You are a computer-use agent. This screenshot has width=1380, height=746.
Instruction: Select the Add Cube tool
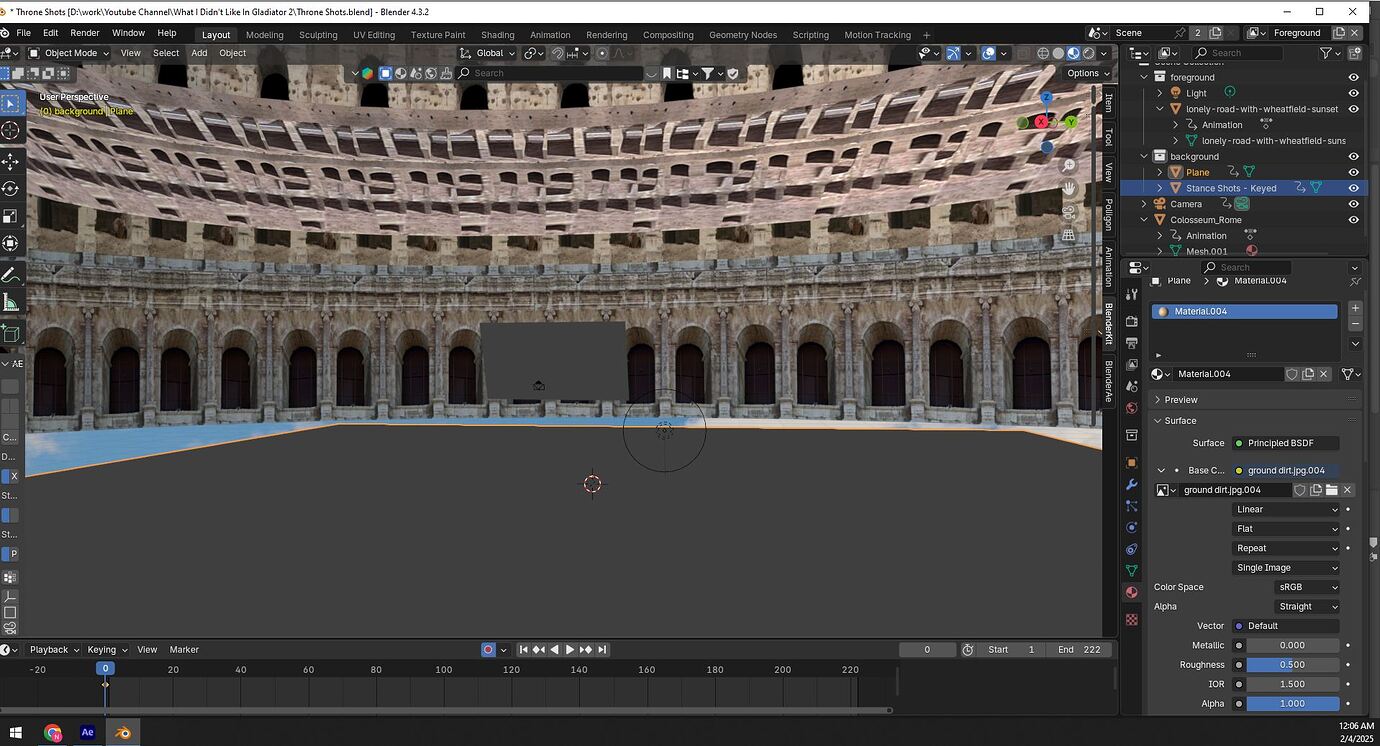click(x=10, y=333)
